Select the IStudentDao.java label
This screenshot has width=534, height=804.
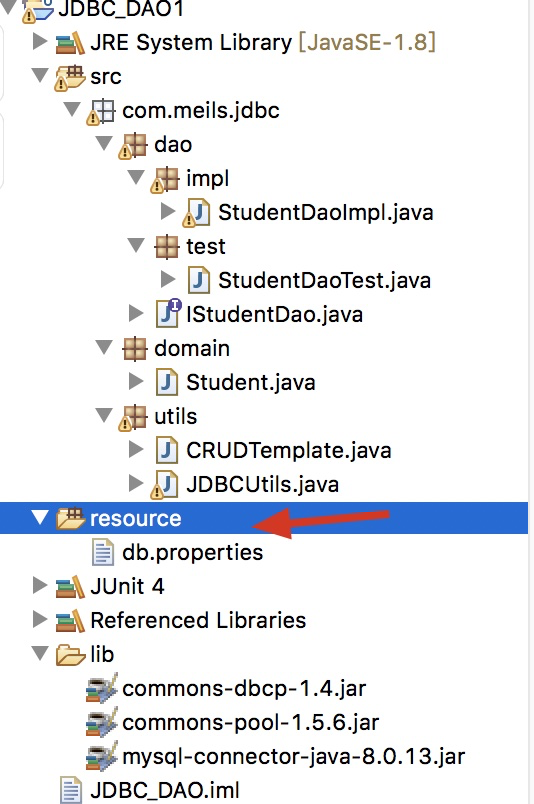(274, 315)
